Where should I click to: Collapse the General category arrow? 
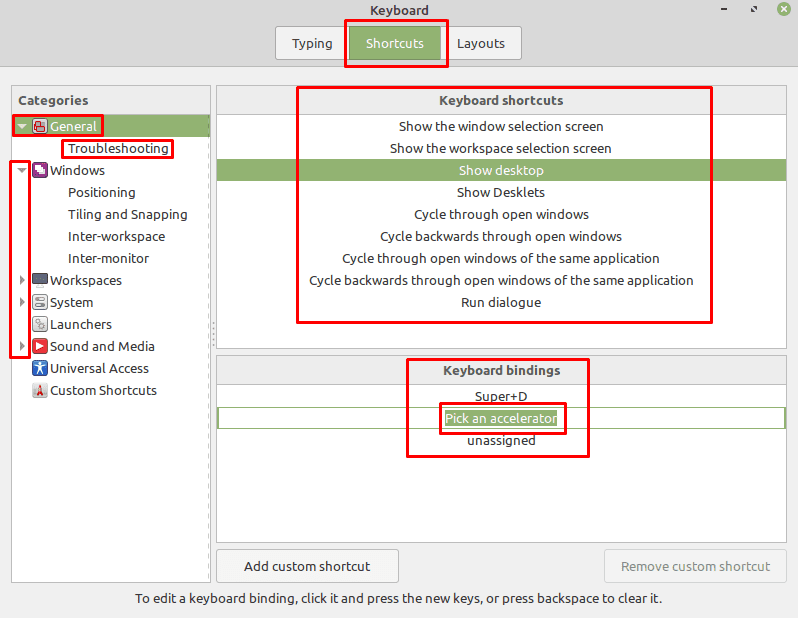click(x=22, y=126)
